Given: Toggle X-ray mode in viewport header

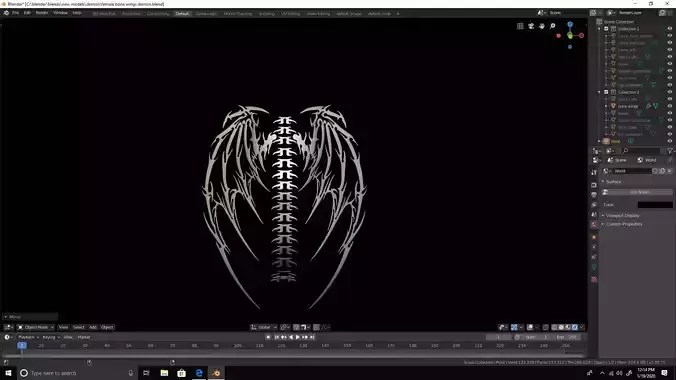Looking at the screenshot, I should pyautogui.click(x=545, y=327).
